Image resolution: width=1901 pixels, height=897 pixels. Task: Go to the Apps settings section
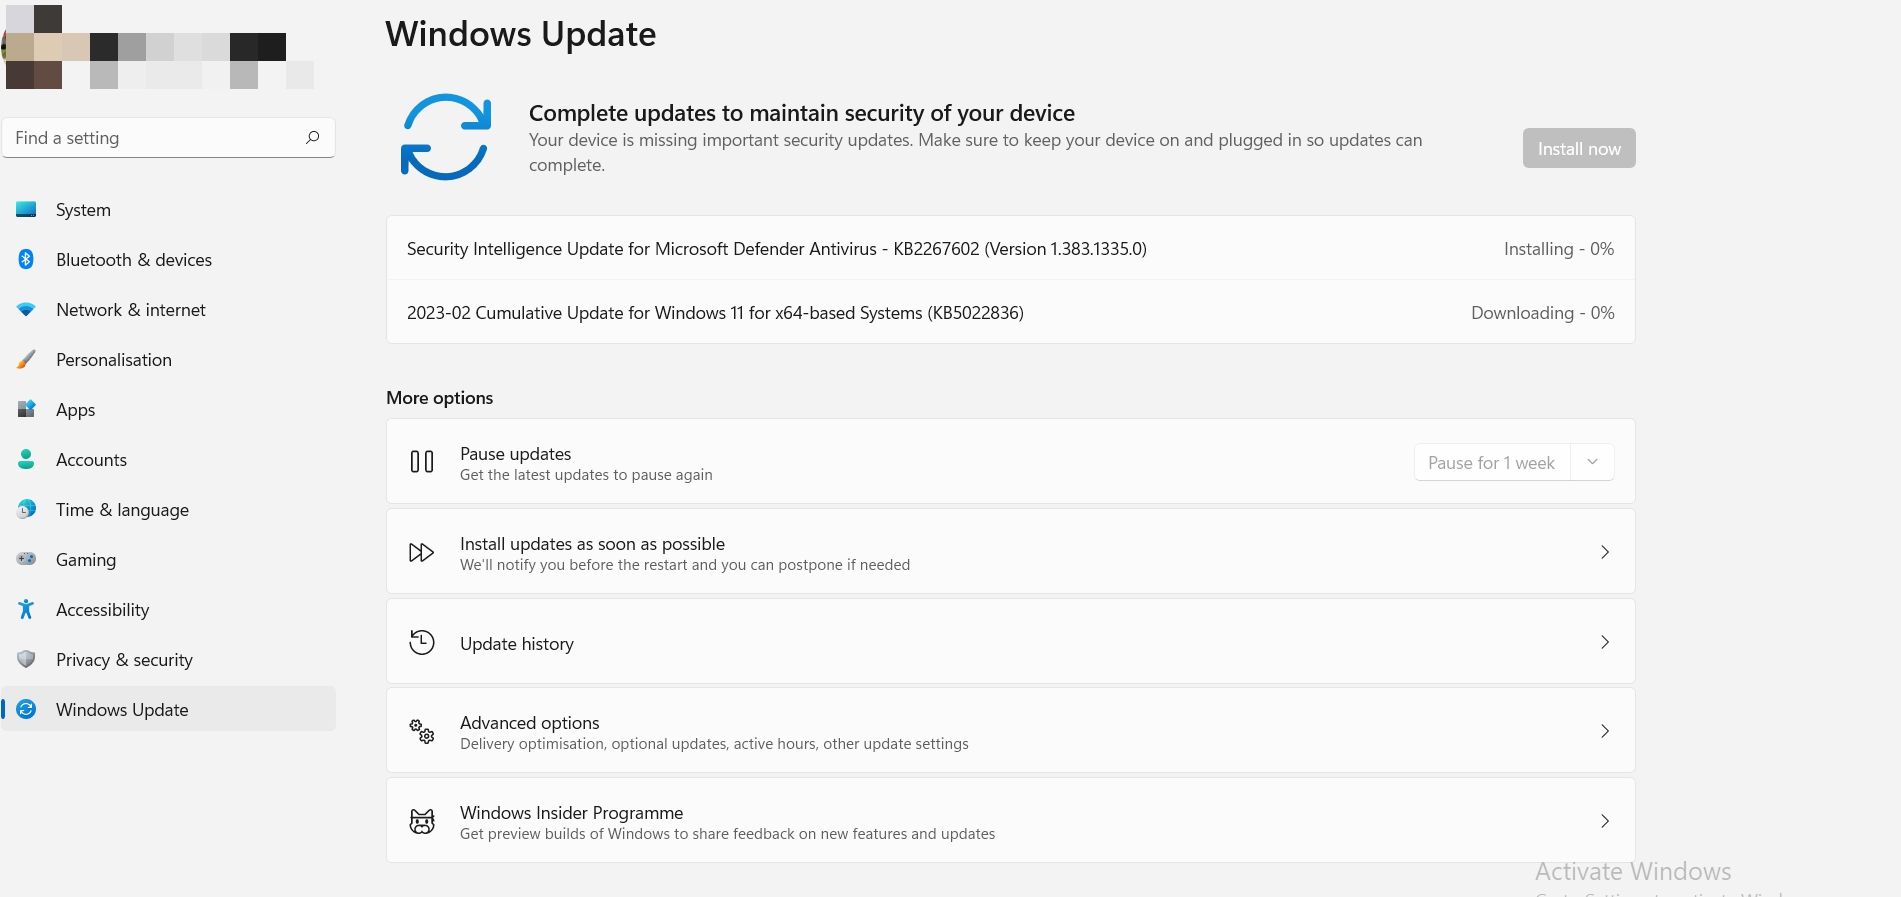point(75,410)
